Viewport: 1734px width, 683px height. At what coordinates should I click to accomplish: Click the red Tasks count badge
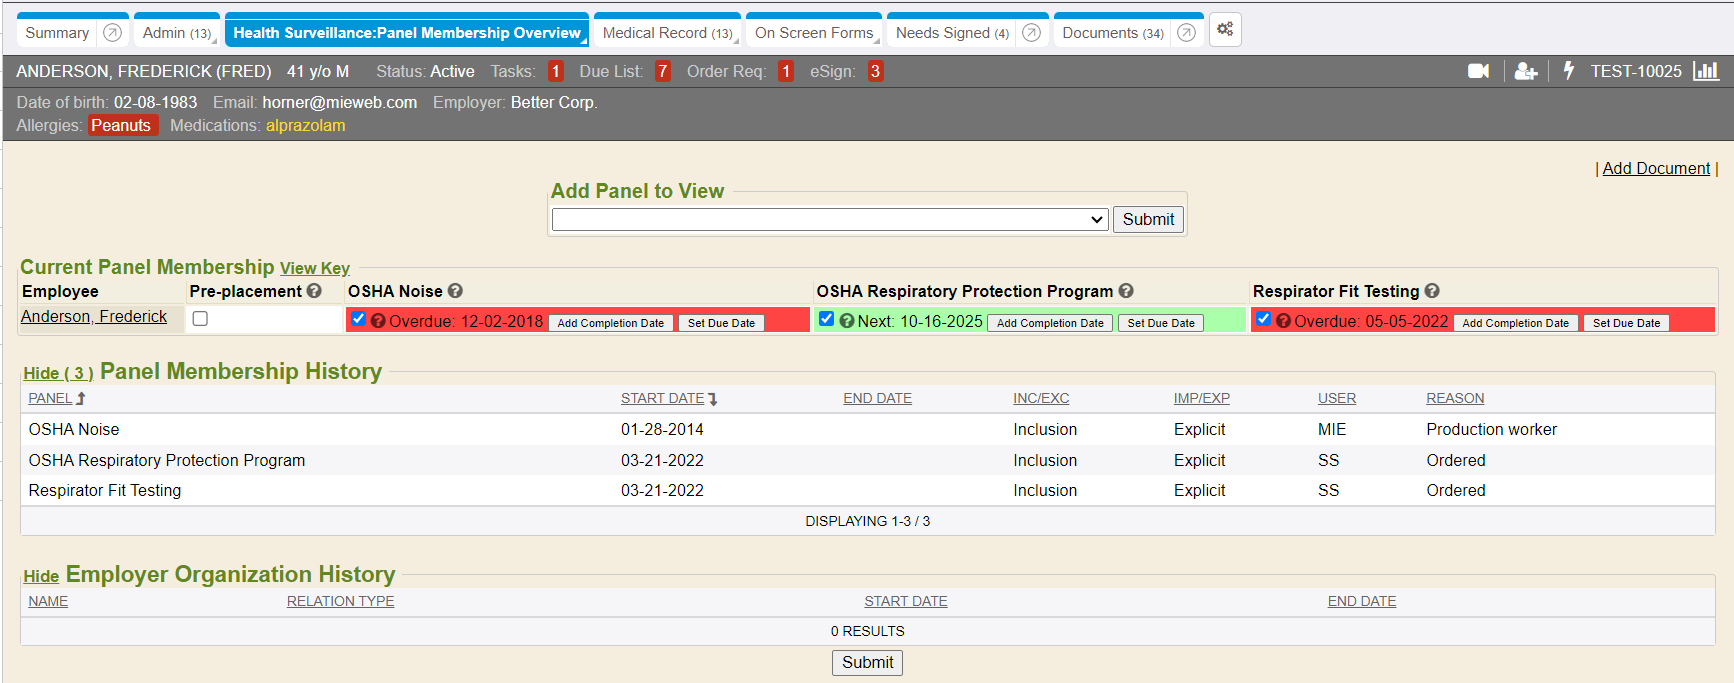tap(556, 71)
